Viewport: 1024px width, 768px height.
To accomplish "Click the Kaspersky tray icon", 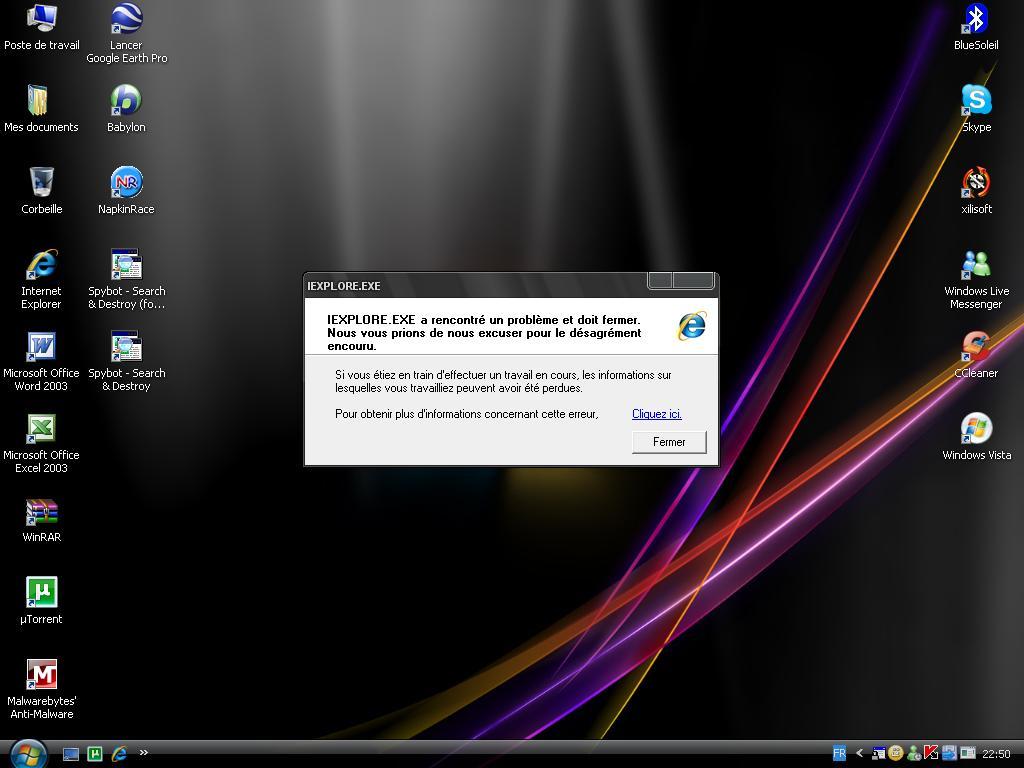I will pos(931,754).
